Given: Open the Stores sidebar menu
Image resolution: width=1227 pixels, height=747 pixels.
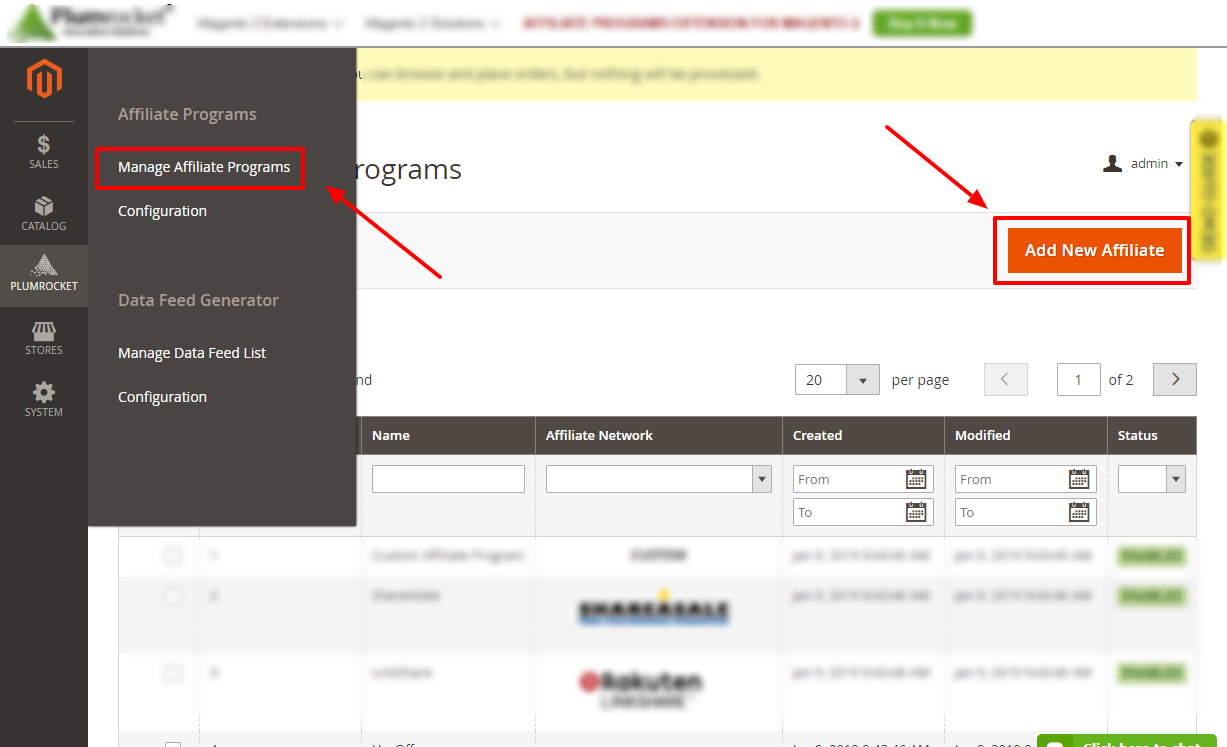Looking at the screenshot, I should tap(44, 338).
